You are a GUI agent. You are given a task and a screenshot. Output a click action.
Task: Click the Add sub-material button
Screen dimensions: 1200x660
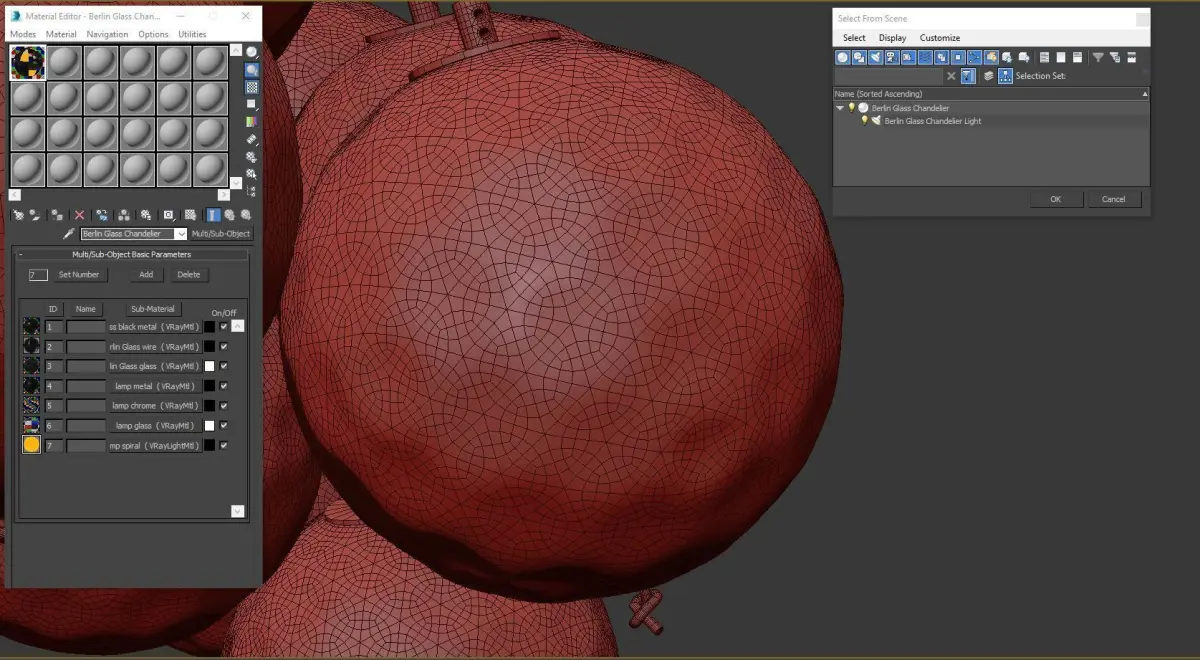[x=146, y=274]
